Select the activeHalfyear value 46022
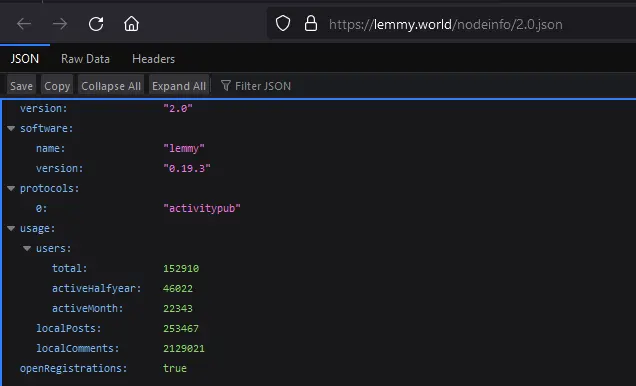The width and height of the screenshot is (636, 386). (178, 288)
